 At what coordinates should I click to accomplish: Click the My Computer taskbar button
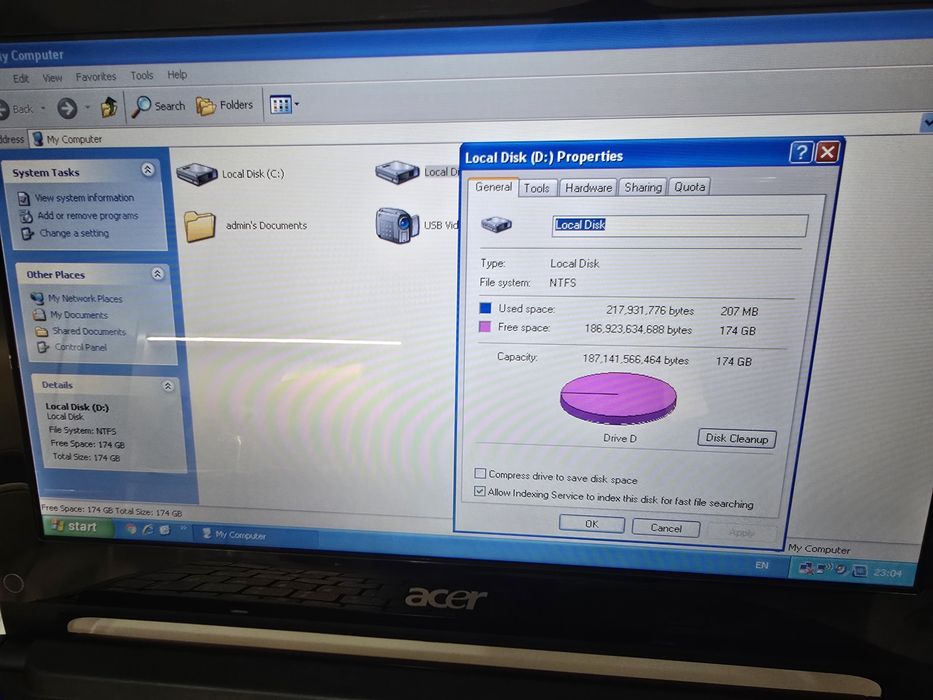(258, 536)
